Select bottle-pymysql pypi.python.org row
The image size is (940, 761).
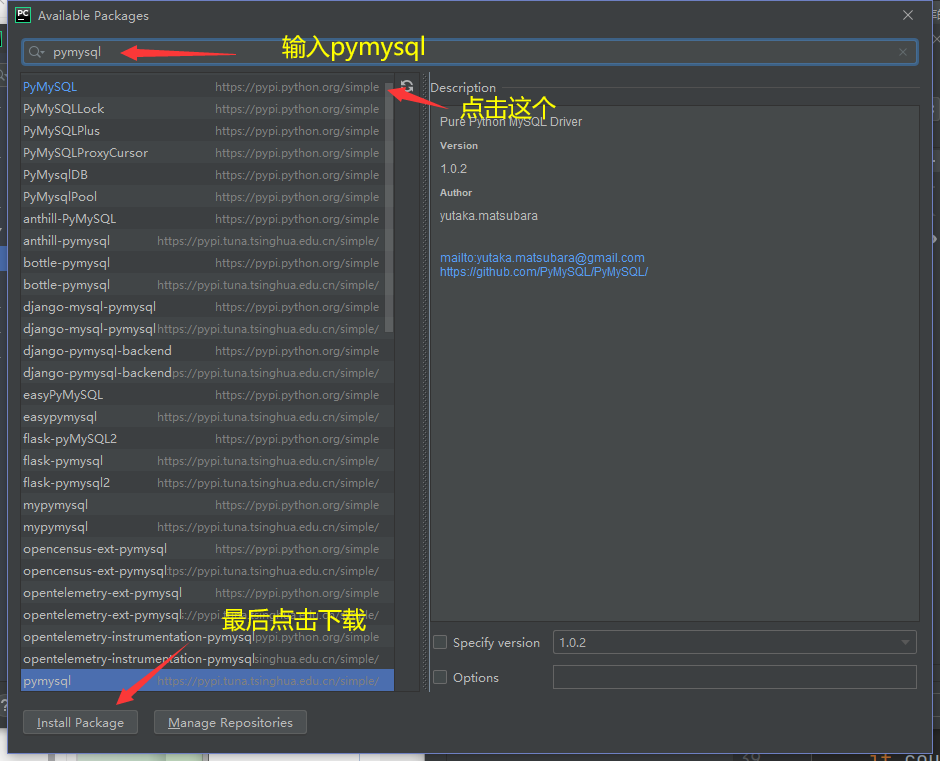click(207, 263)
